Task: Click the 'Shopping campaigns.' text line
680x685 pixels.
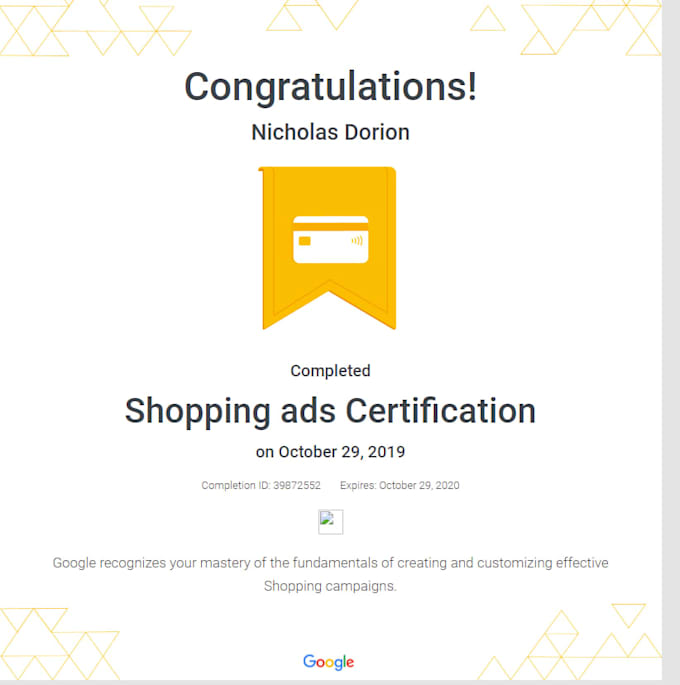Action: (x=330, y=586)
